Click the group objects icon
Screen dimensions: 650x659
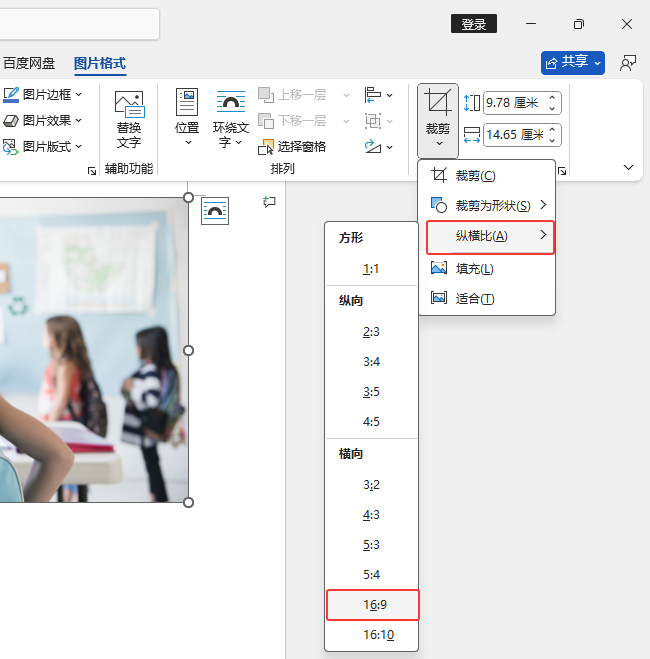pyautogui.click(x=373, y=121)
